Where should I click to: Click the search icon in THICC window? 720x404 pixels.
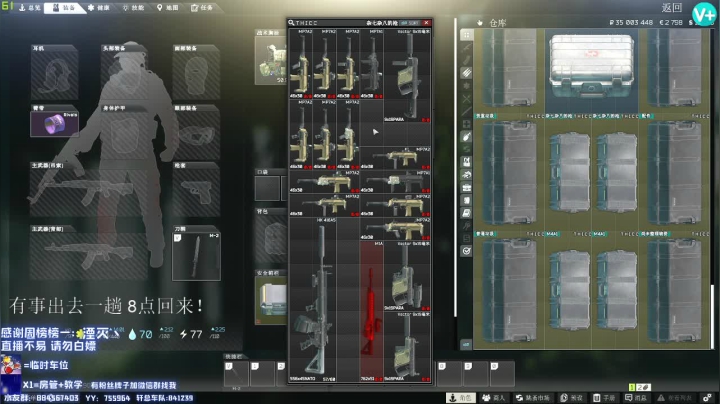[x=291, y=22]
